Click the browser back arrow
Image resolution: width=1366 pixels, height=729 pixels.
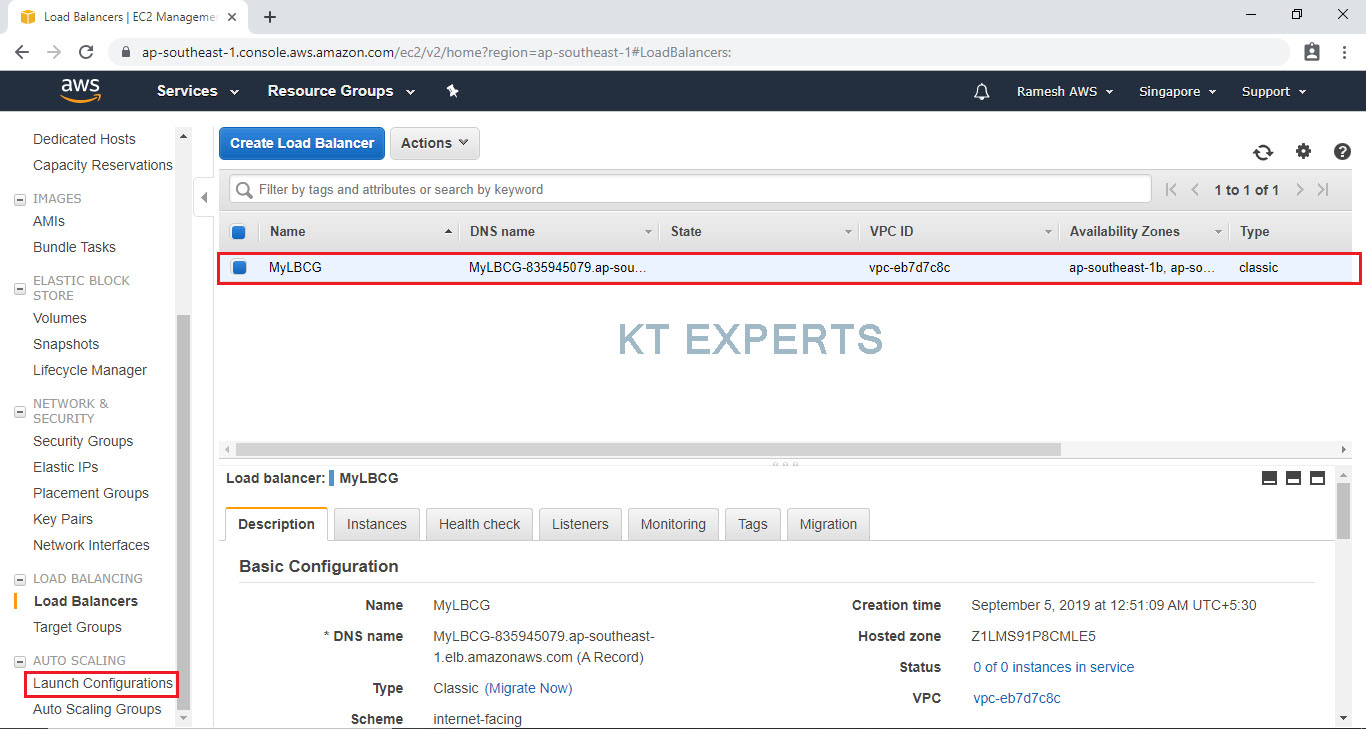coord(22,52)
